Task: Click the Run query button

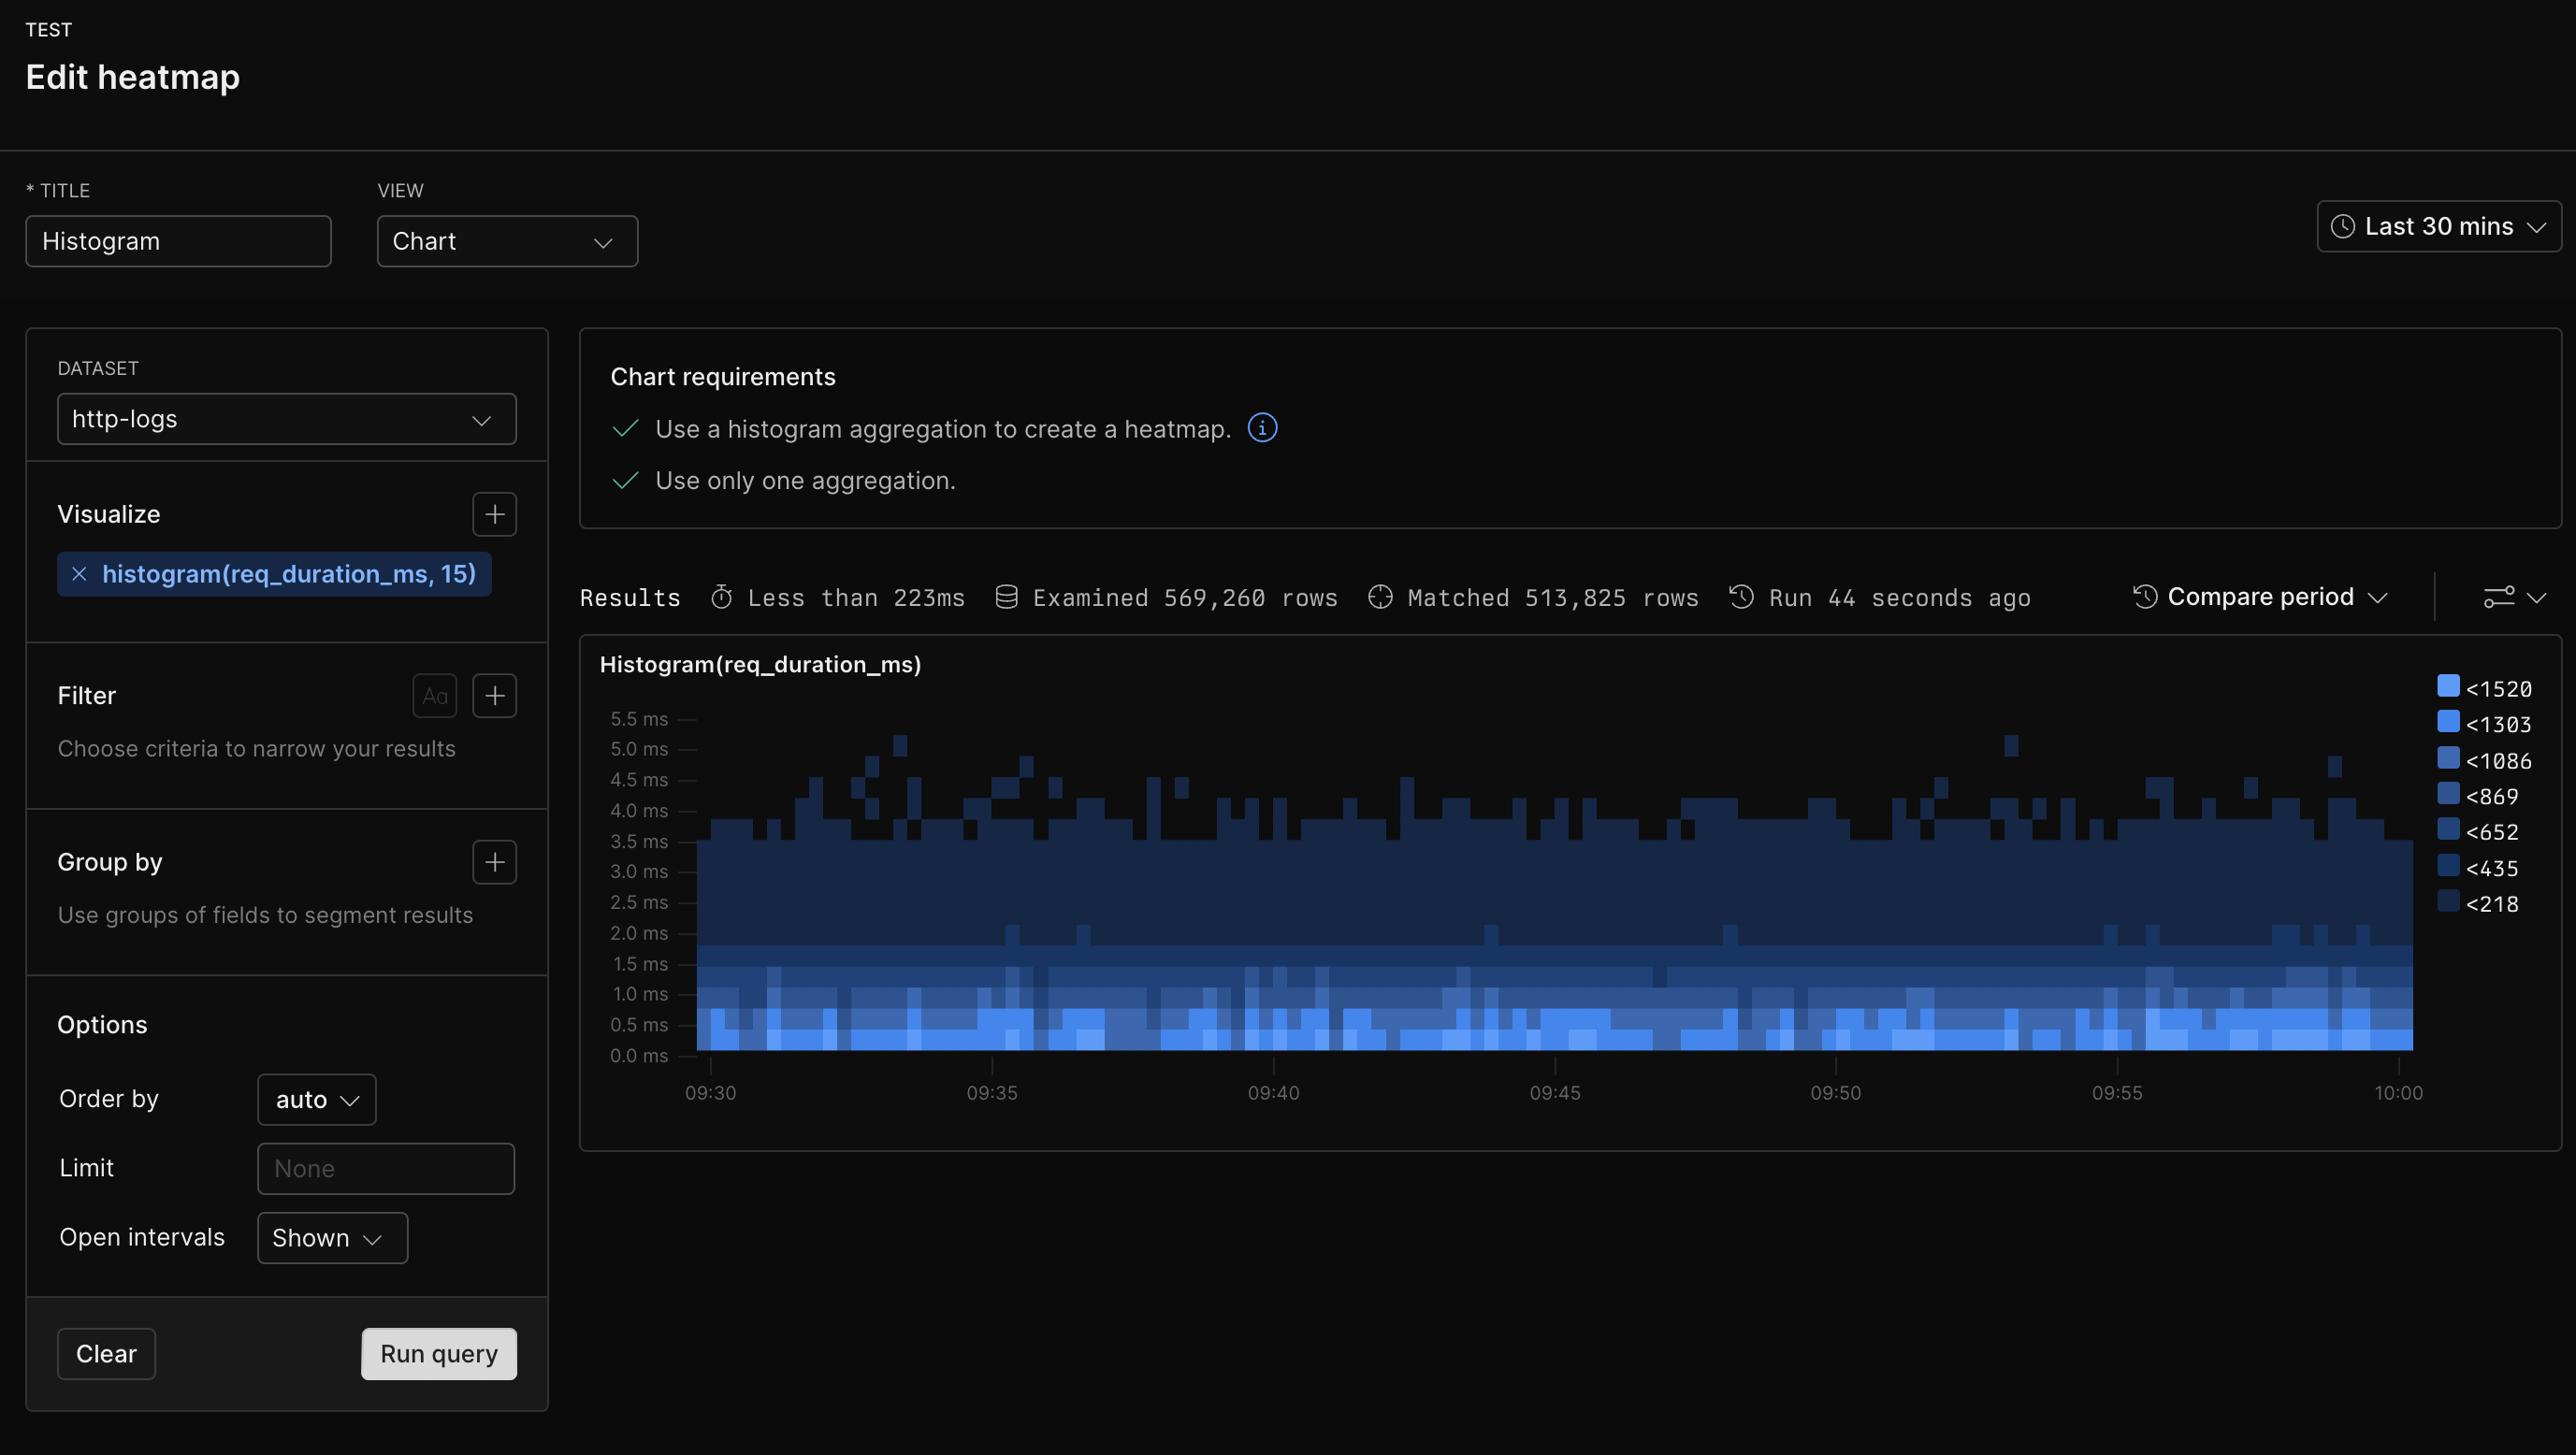Action: 438,1353
